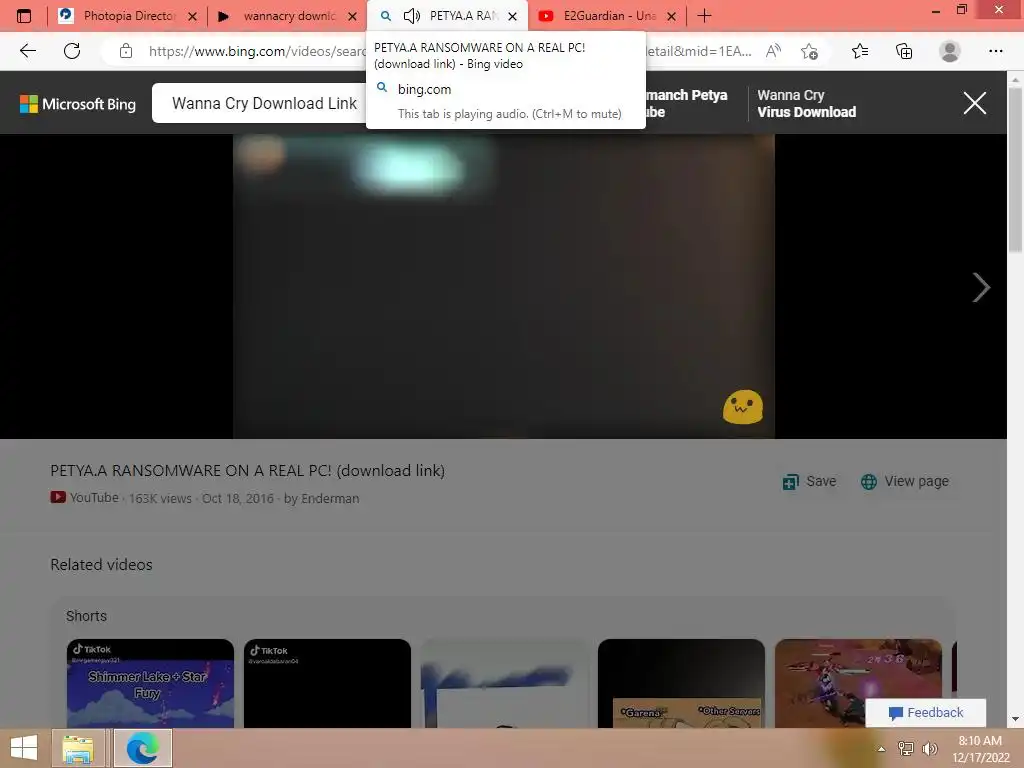Select Wanna Cry Virus Download suggestion
The height and width of the screenshot is (768, 1024).
point(807,103)
